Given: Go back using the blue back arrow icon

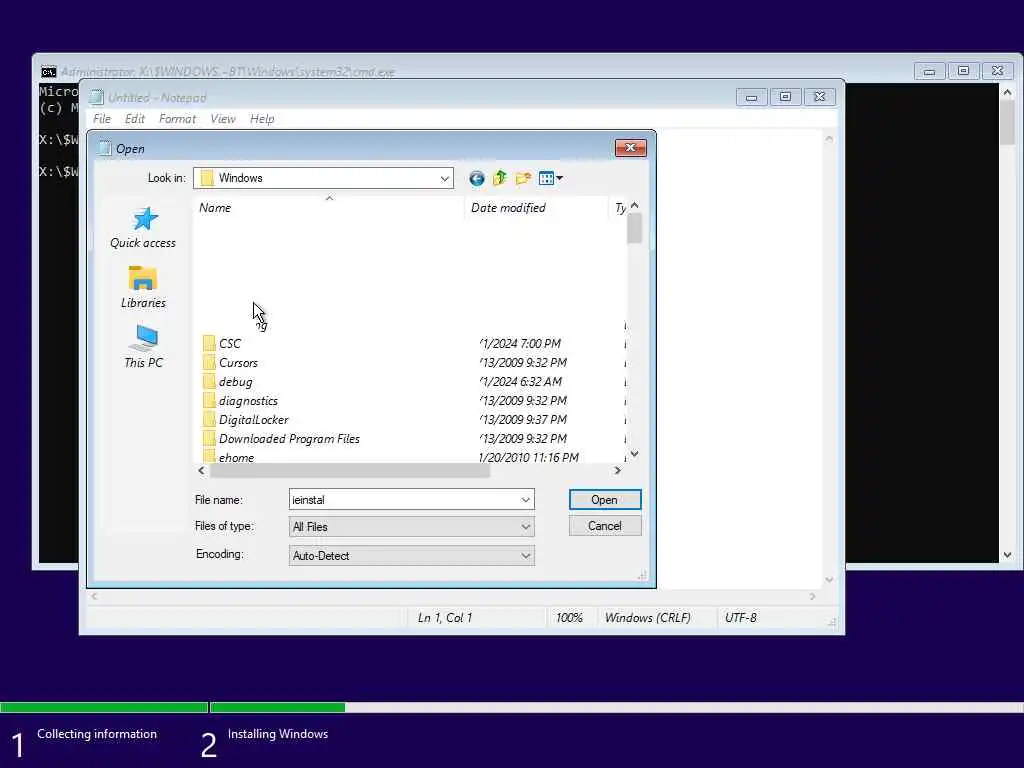Looking at the screenshot, I should [x=477, y=178].
